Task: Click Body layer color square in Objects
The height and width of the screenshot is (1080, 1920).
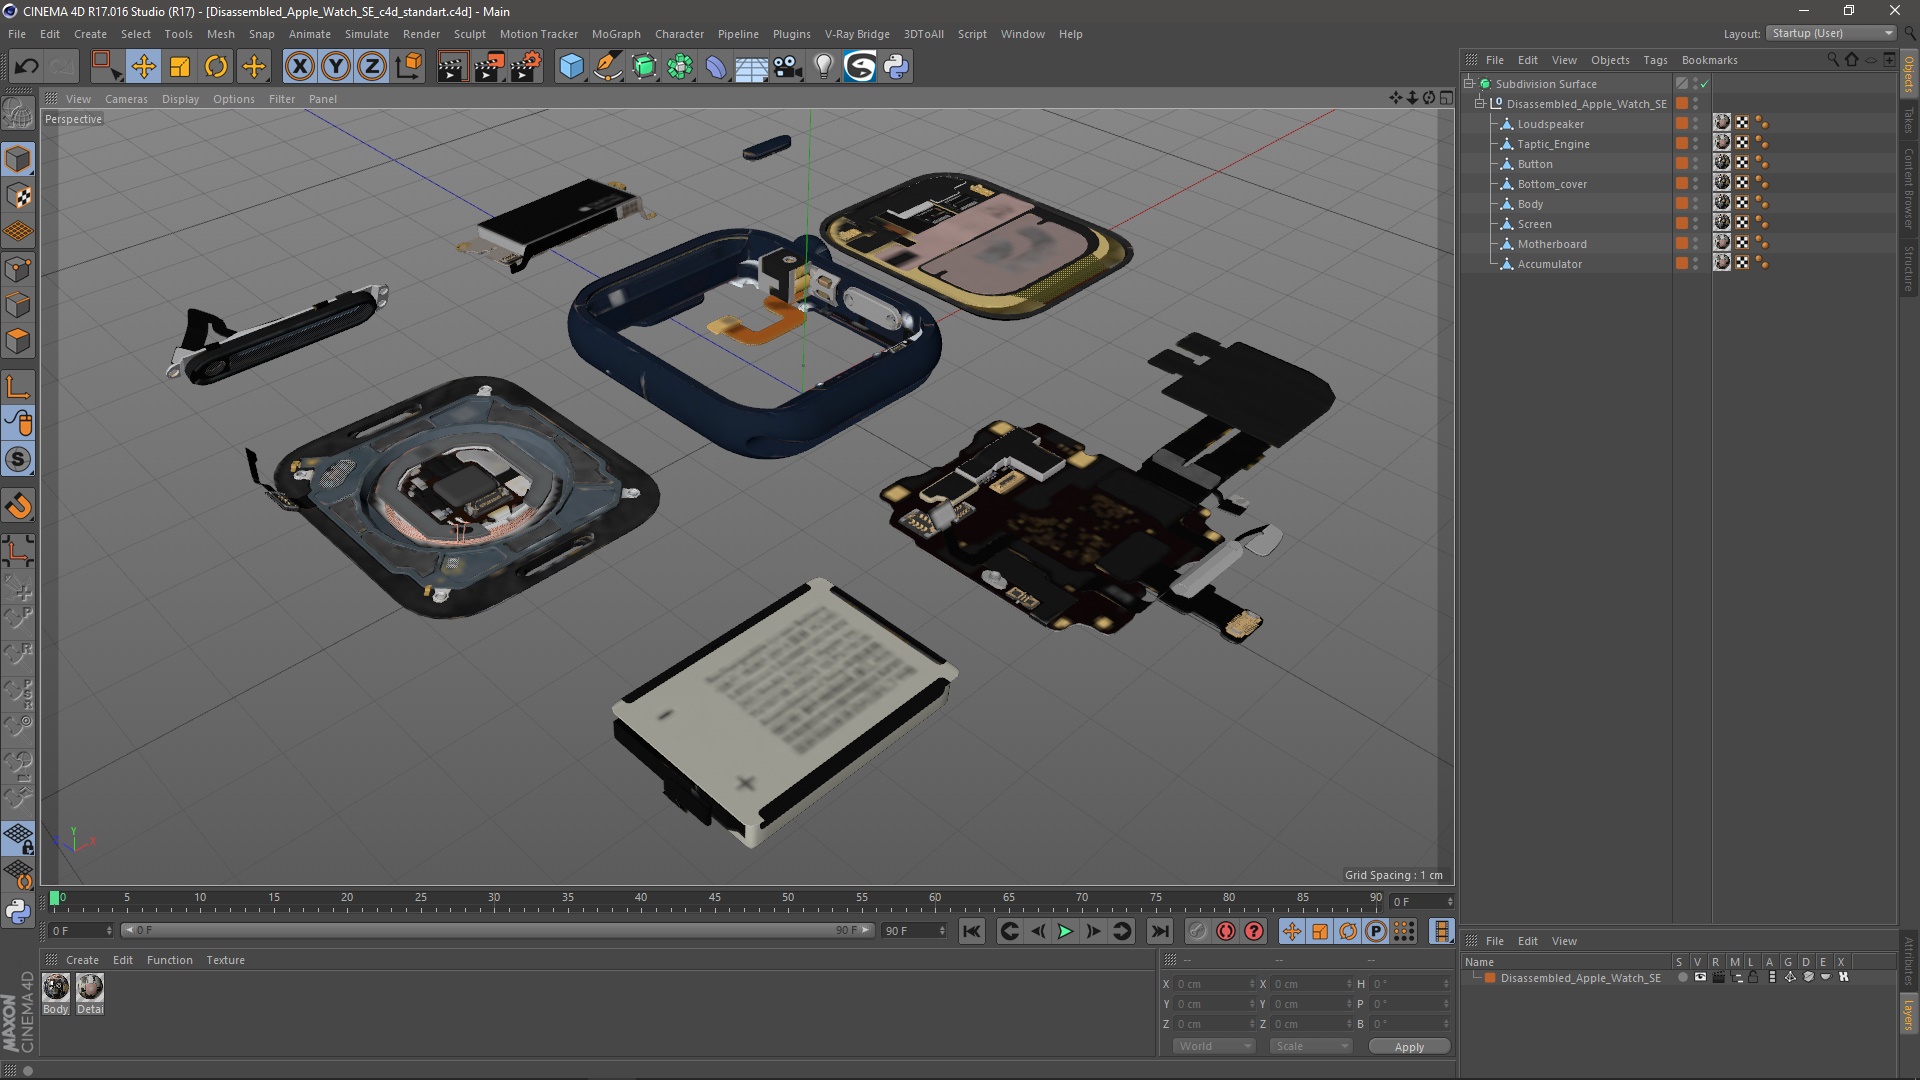Action: point(1682,204)
